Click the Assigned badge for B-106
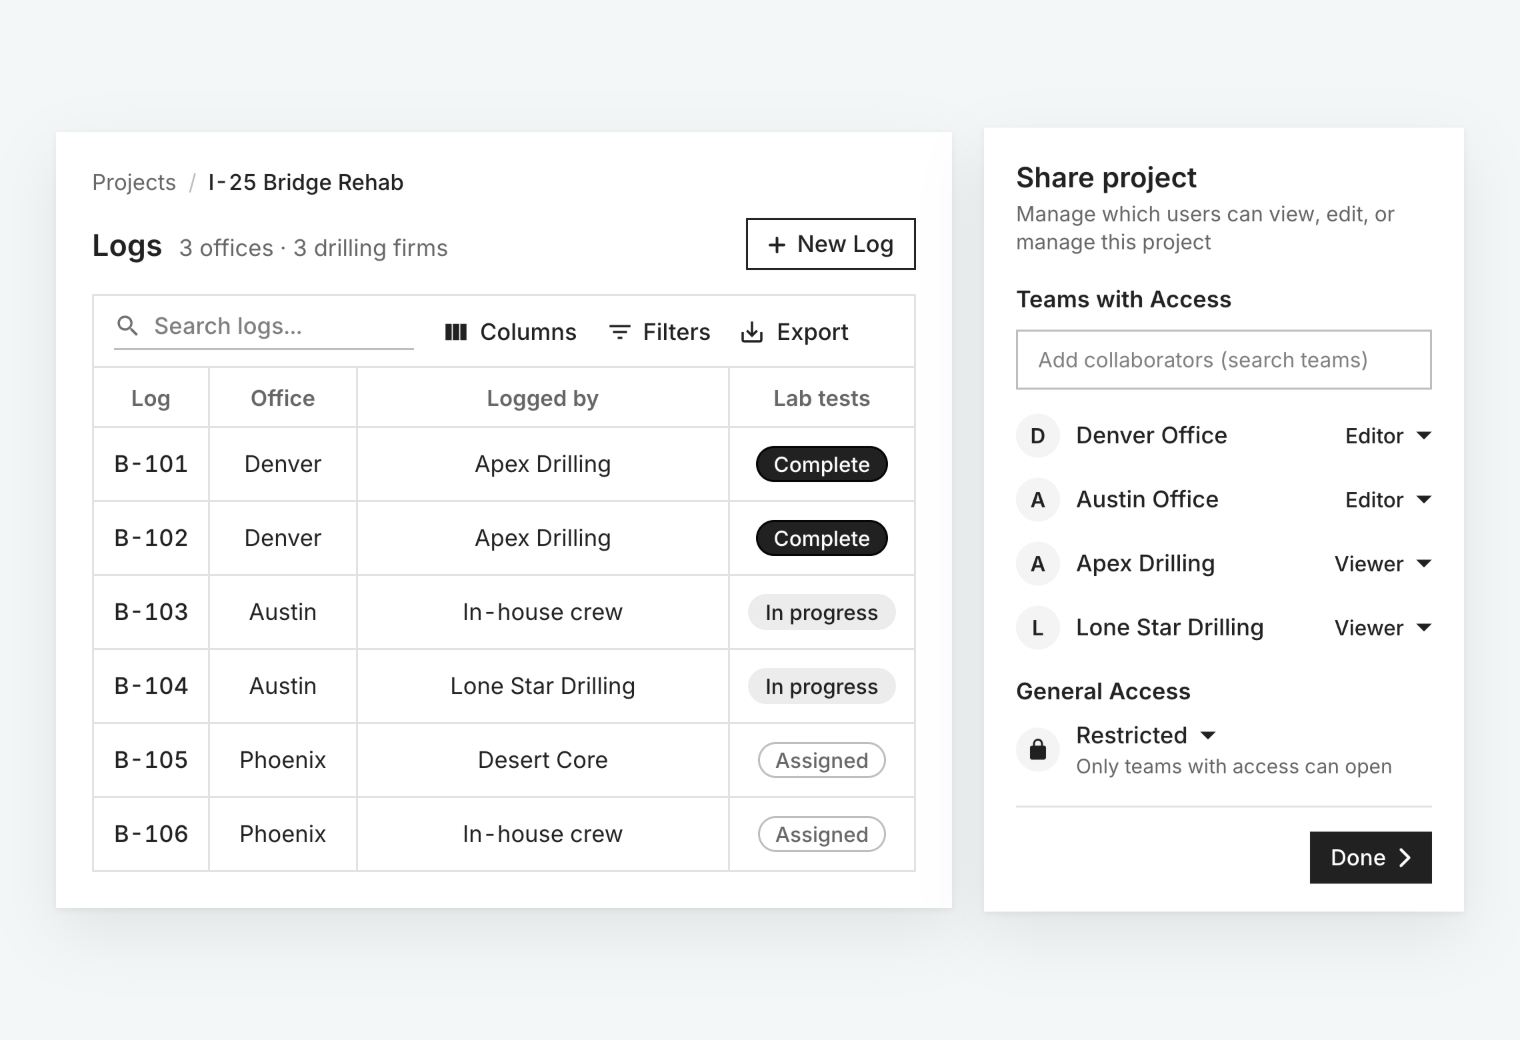The height and width of the screenshot is (1040, 1520). click(822, 834)
